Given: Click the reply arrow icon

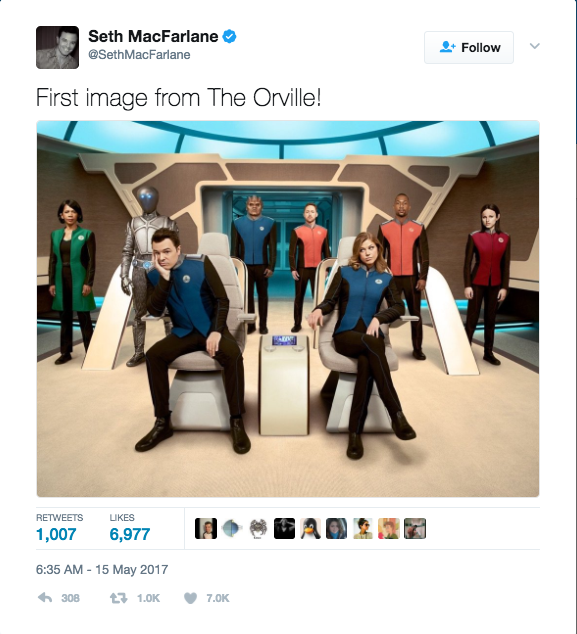Looking at the screenshot, I should coord(45,598).
